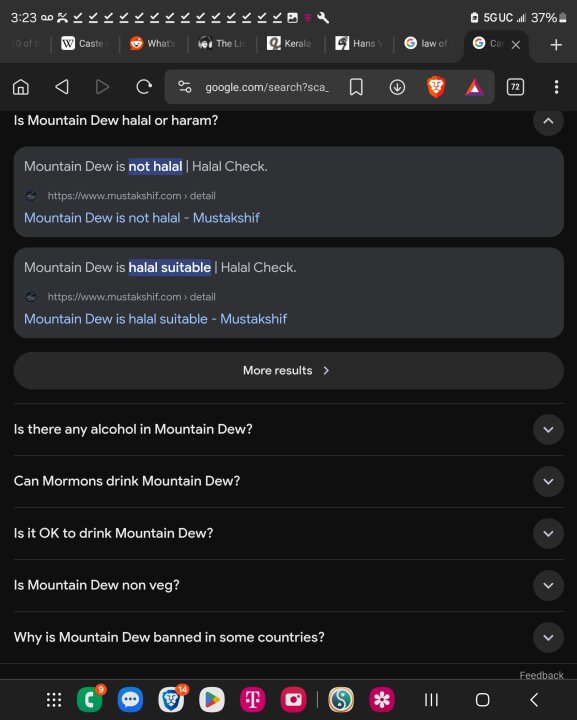Open site settings icon beside the URL
This screenshot has height=720, width=577.
185,87
